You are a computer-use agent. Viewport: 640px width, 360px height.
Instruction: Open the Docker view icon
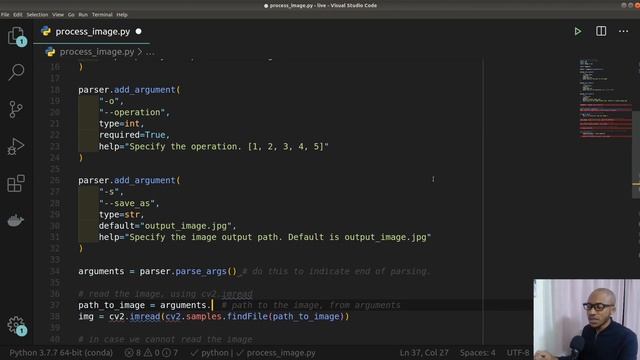tap(16, 220)
